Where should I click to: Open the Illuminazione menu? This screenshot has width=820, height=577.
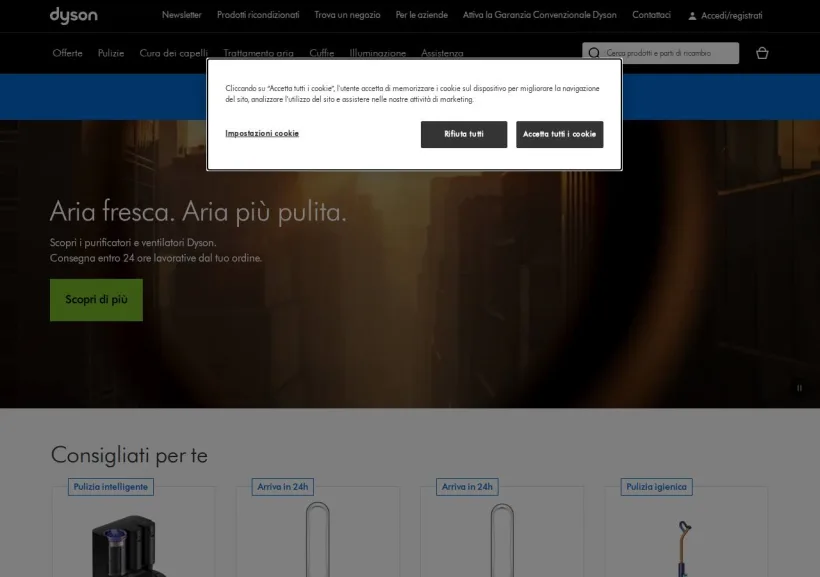(378, 53)
